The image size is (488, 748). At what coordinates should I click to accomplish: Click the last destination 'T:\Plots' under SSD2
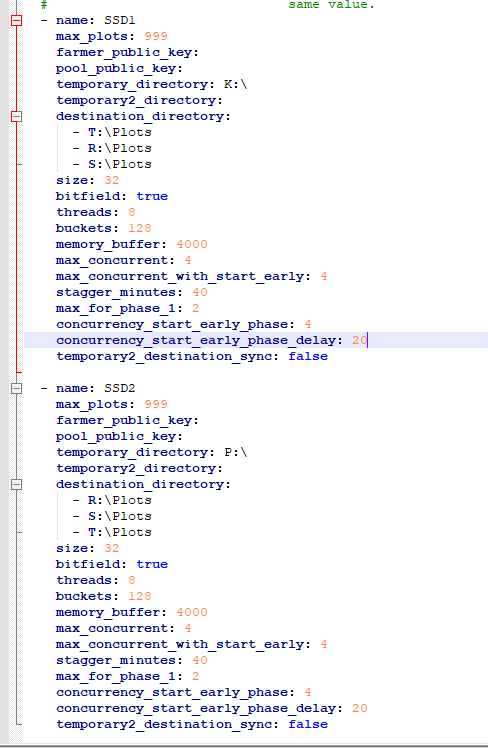pyautogui.click(x=120, y=532)
